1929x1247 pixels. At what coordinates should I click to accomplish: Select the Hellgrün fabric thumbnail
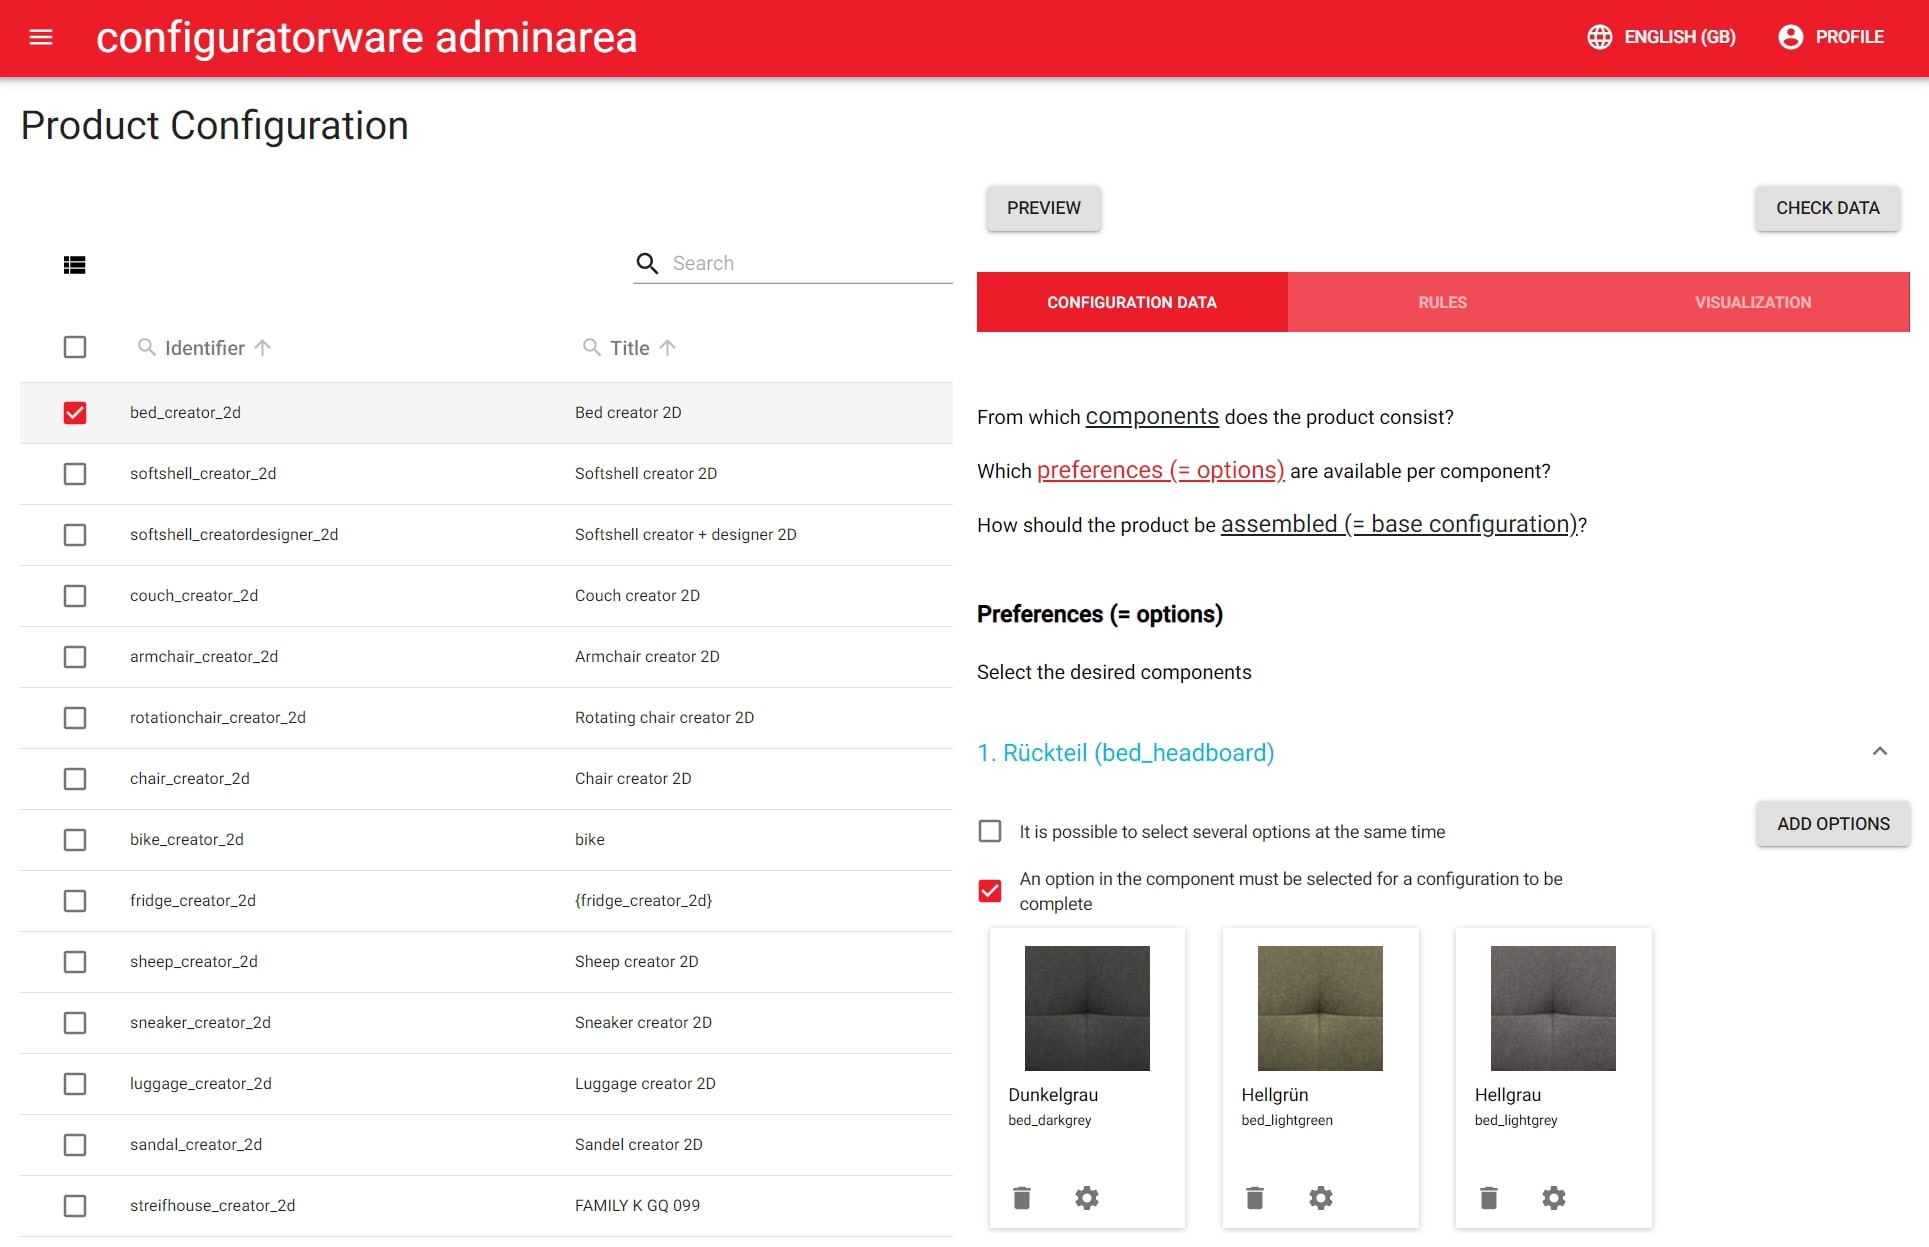(x=1319, y=1007)
